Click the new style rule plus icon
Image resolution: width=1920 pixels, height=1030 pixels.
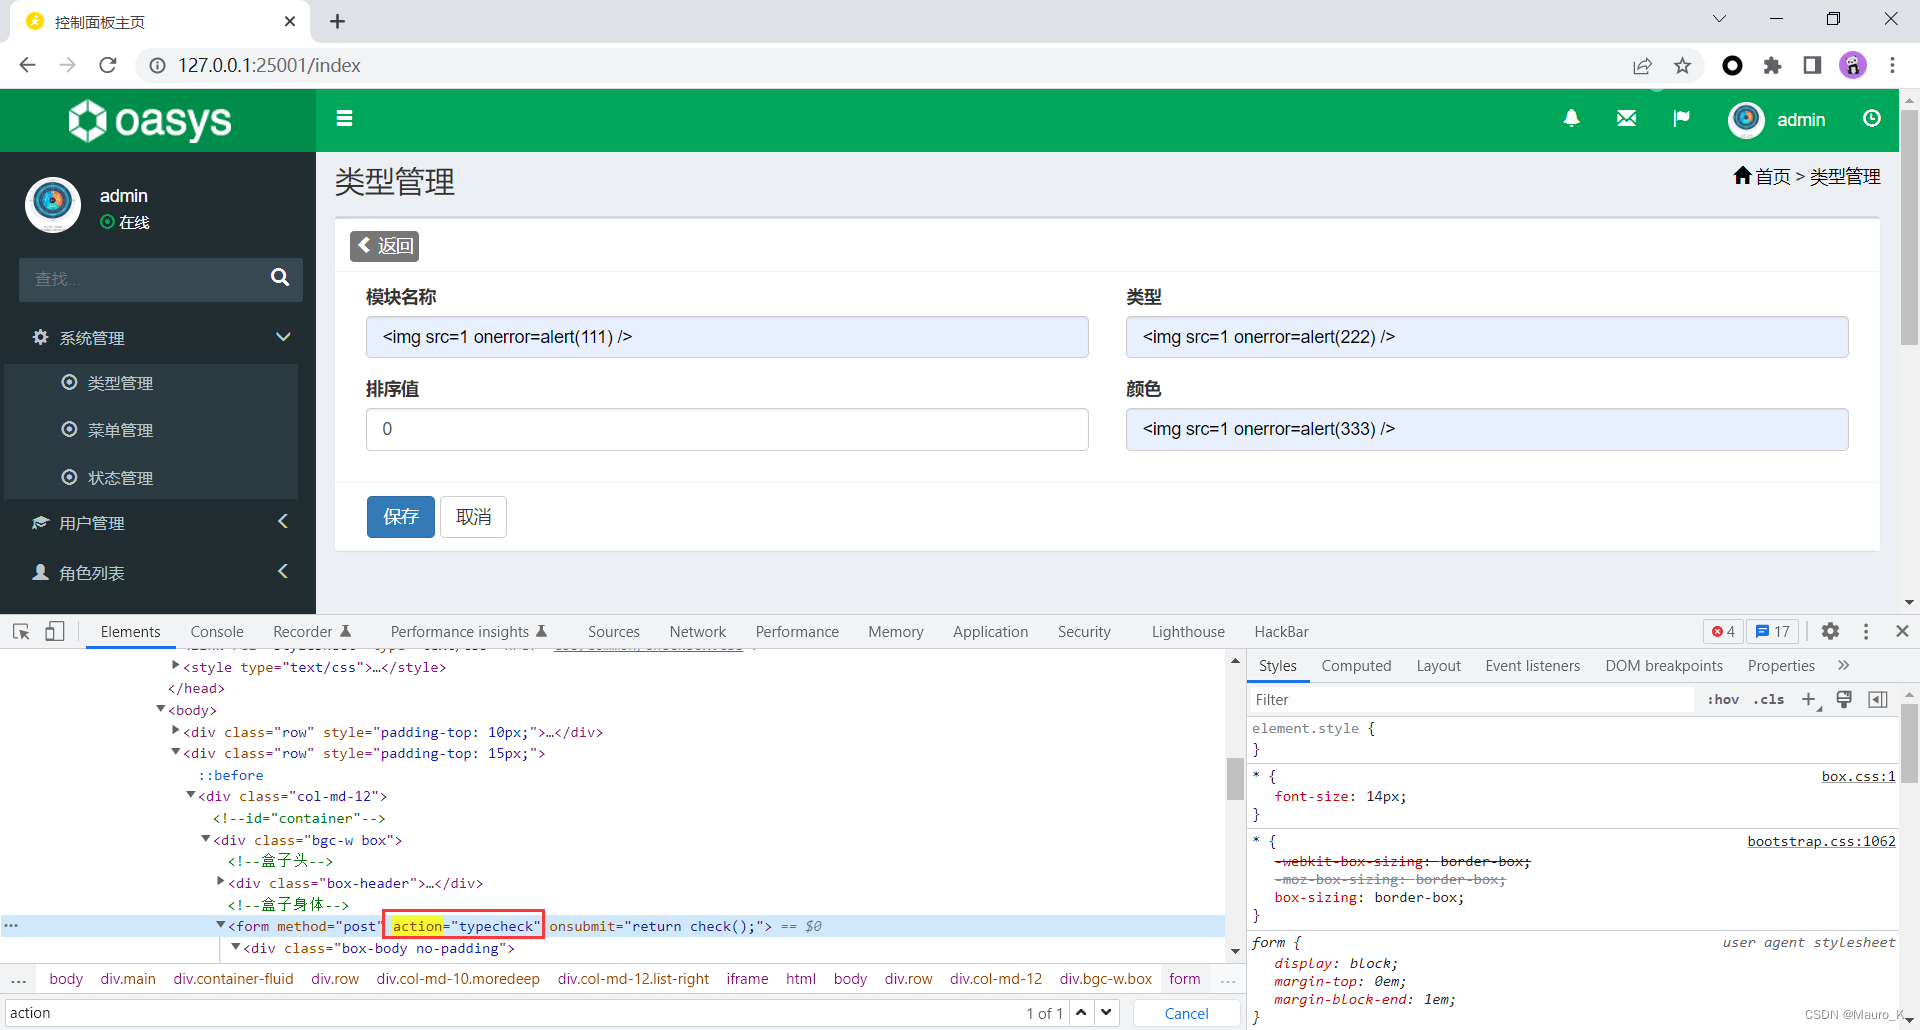1809,699
